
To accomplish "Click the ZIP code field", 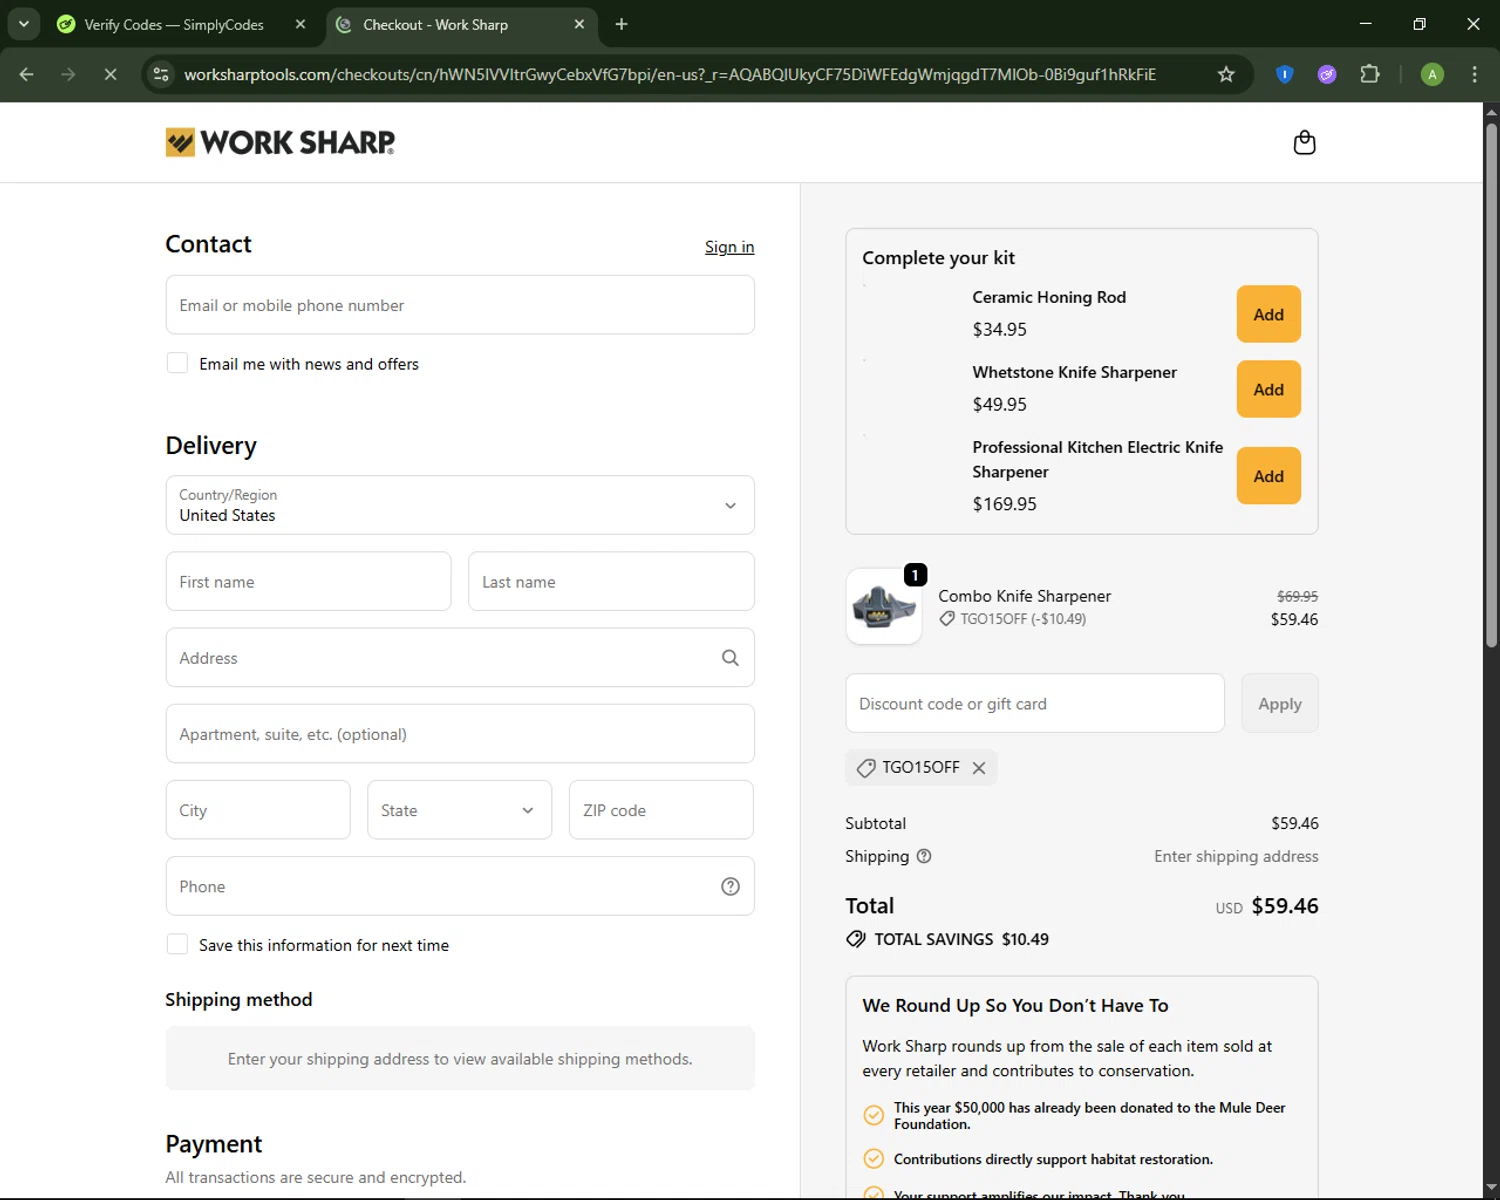I will [661, 810].
